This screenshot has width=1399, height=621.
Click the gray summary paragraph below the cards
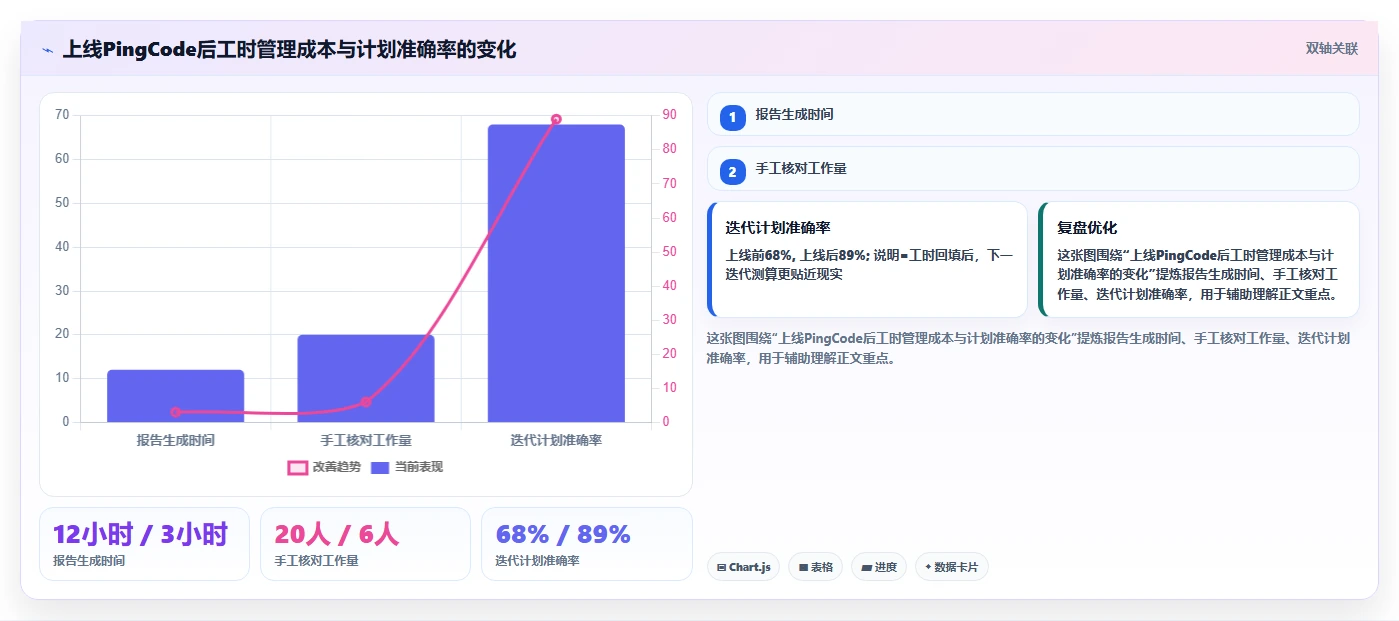1029,348
